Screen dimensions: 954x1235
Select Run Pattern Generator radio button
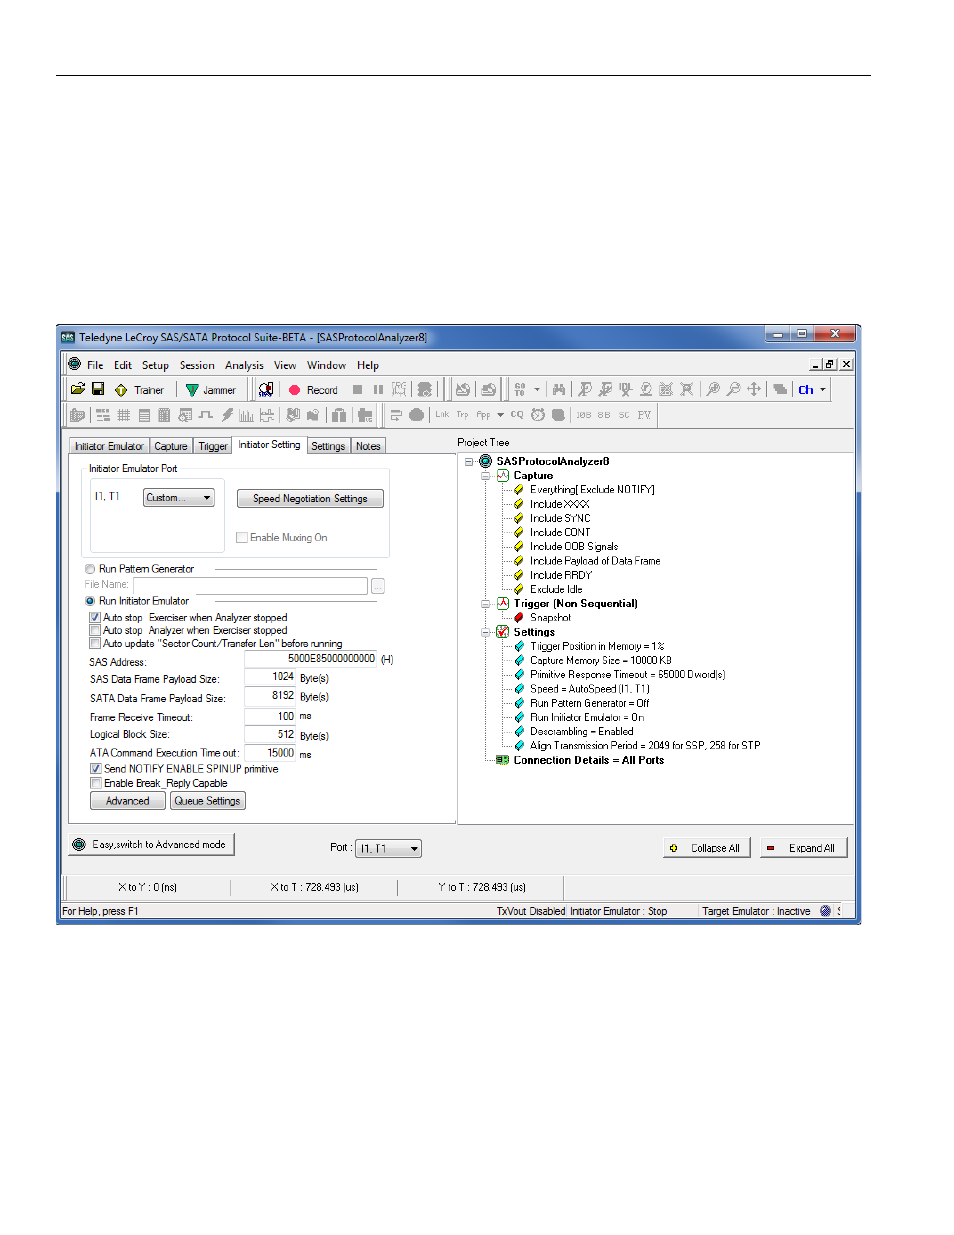coord(90,569)
